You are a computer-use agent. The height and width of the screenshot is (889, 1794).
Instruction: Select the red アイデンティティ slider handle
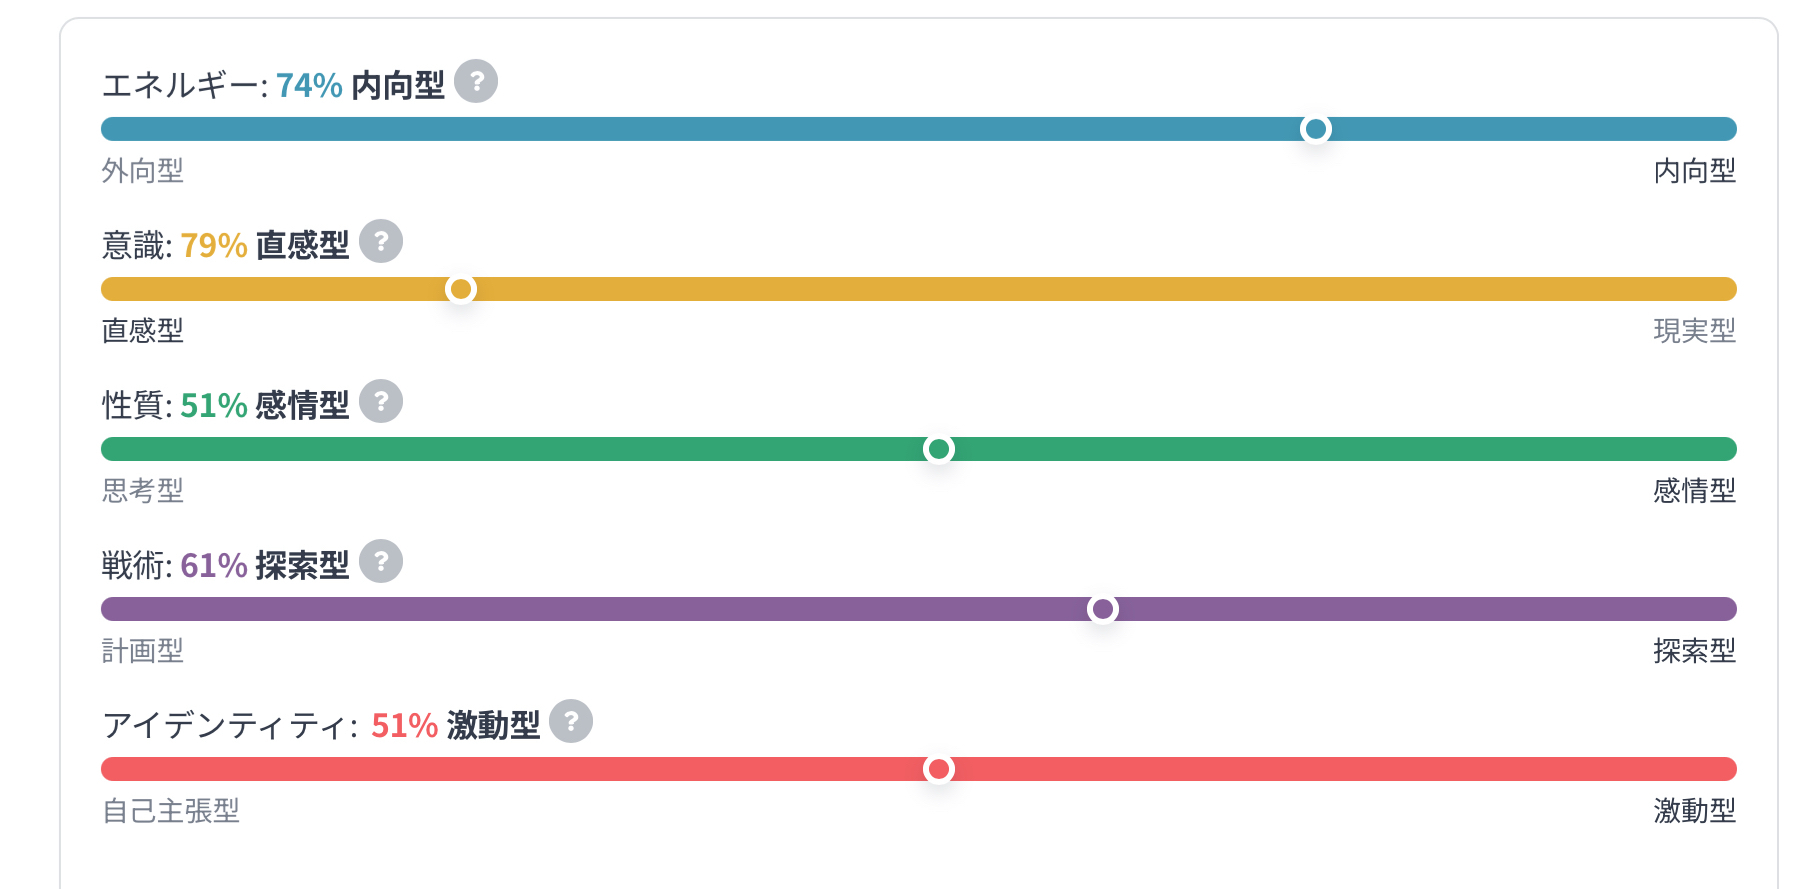coord(939,769)
